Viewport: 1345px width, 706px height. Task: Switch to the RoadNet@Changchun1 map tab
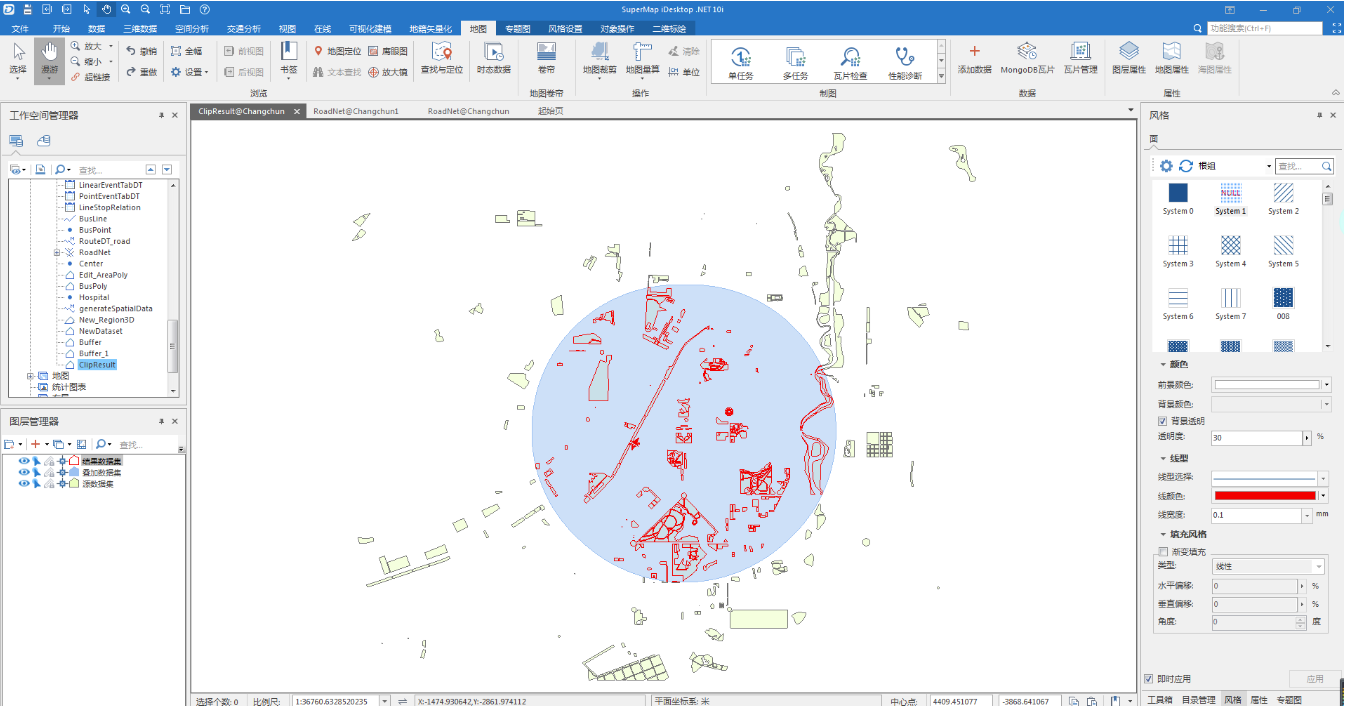[x=356, y=111]
